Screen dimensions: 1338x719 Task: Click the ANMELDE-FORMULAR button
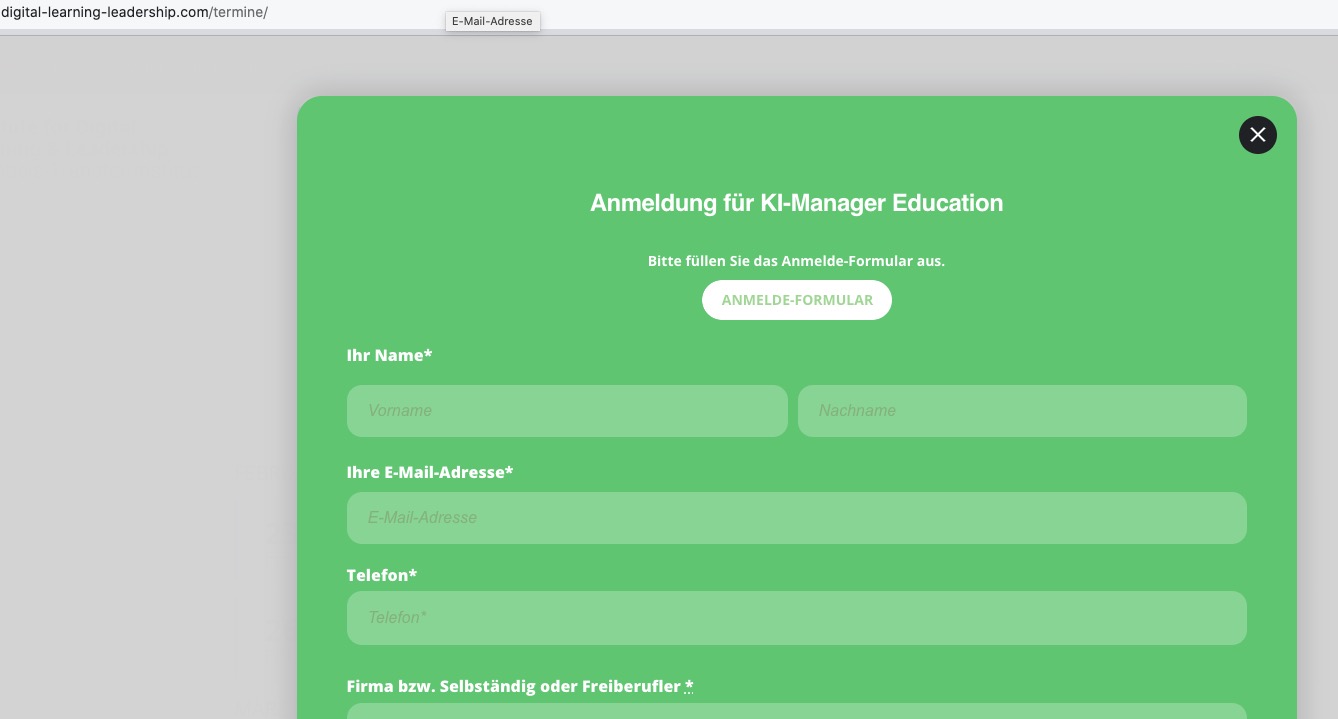click(x=797, y=300)
